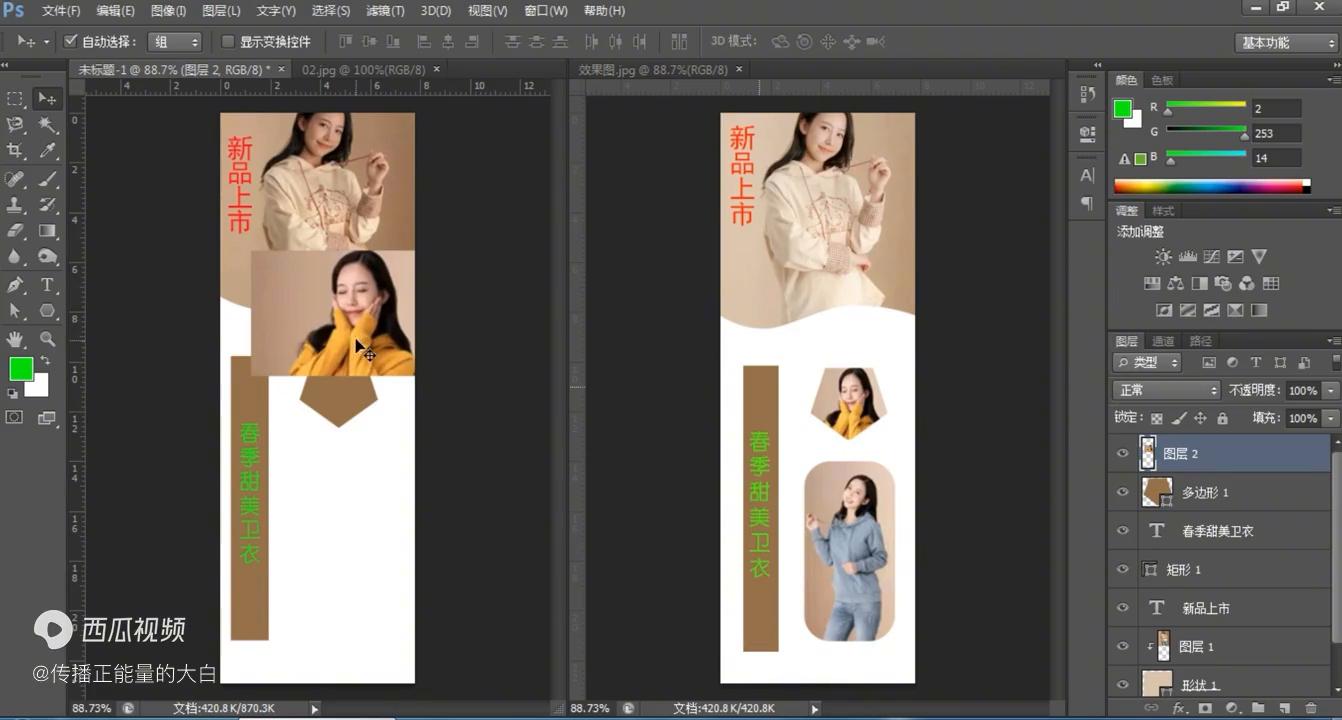Select the Move tool
The width and height of the screenshot is (1342, 720).
tap(46, 98)
